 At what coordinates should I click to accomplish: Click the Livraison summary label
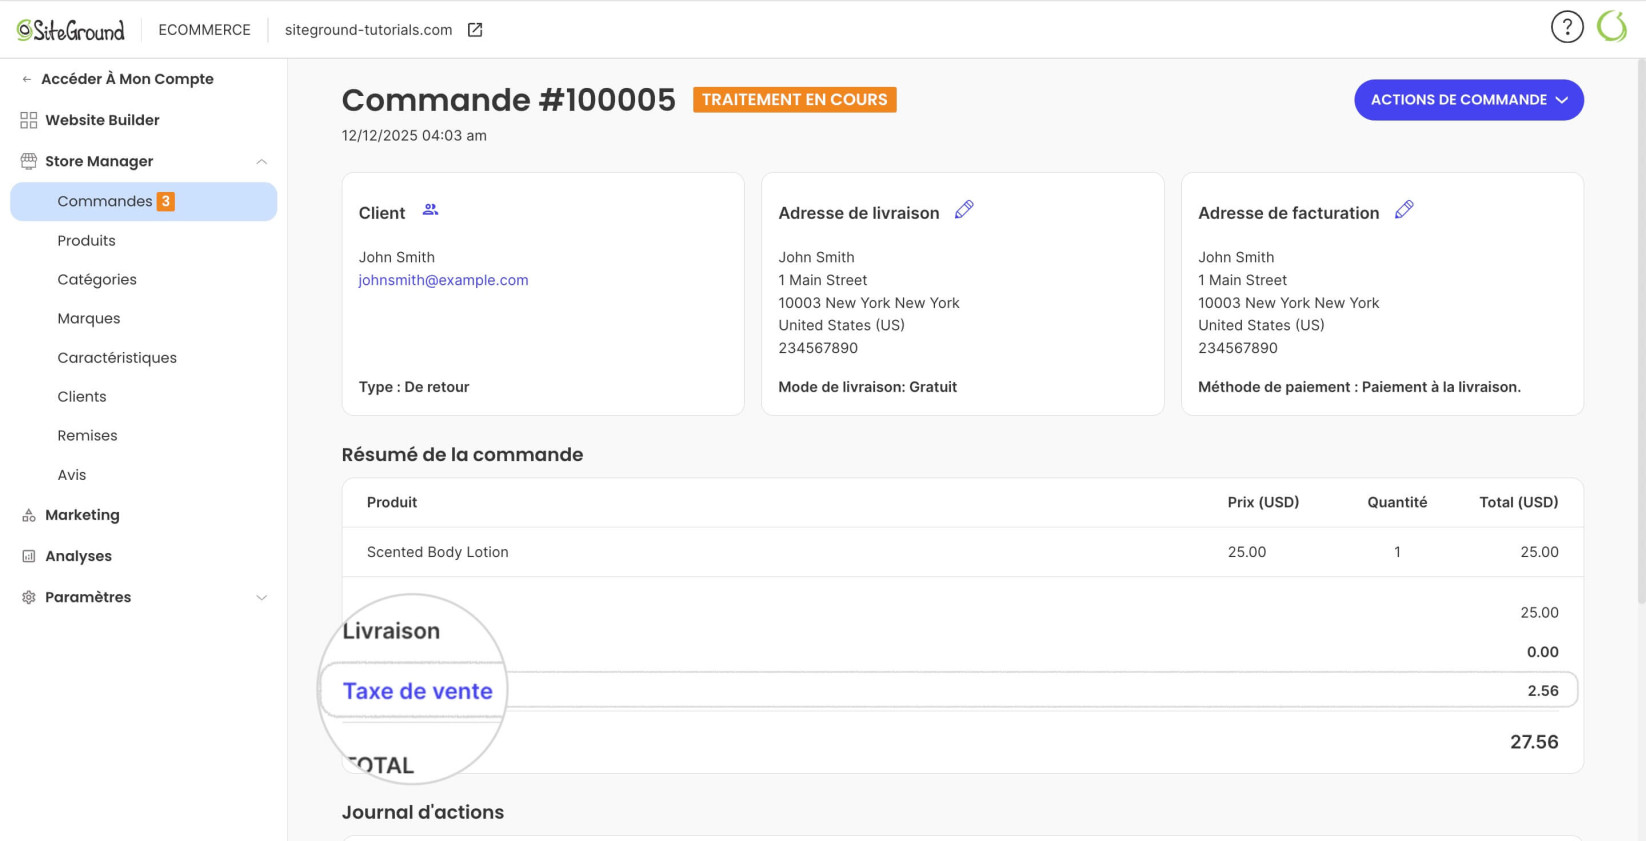(x=391, y=631)
